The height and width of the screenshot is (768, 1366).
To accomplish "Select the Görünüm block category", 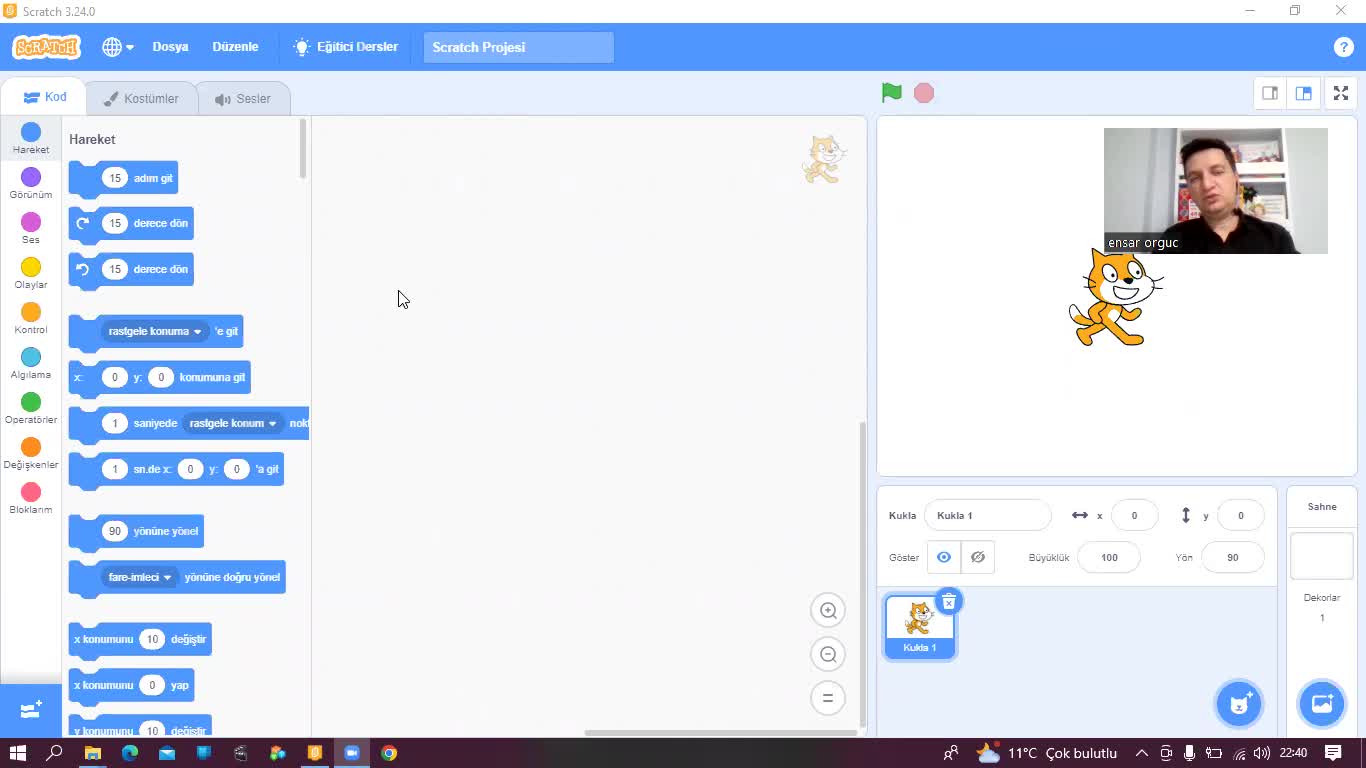I will 31,184.
